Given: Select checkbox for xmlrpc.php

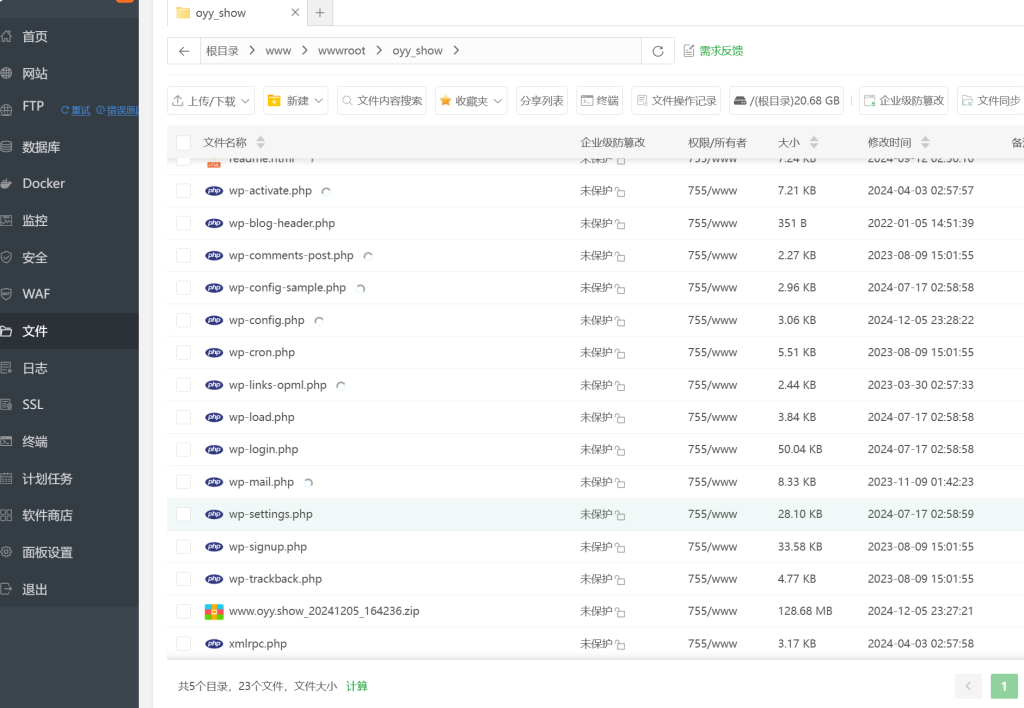Looking at the screenshot, I should [184, 643].
